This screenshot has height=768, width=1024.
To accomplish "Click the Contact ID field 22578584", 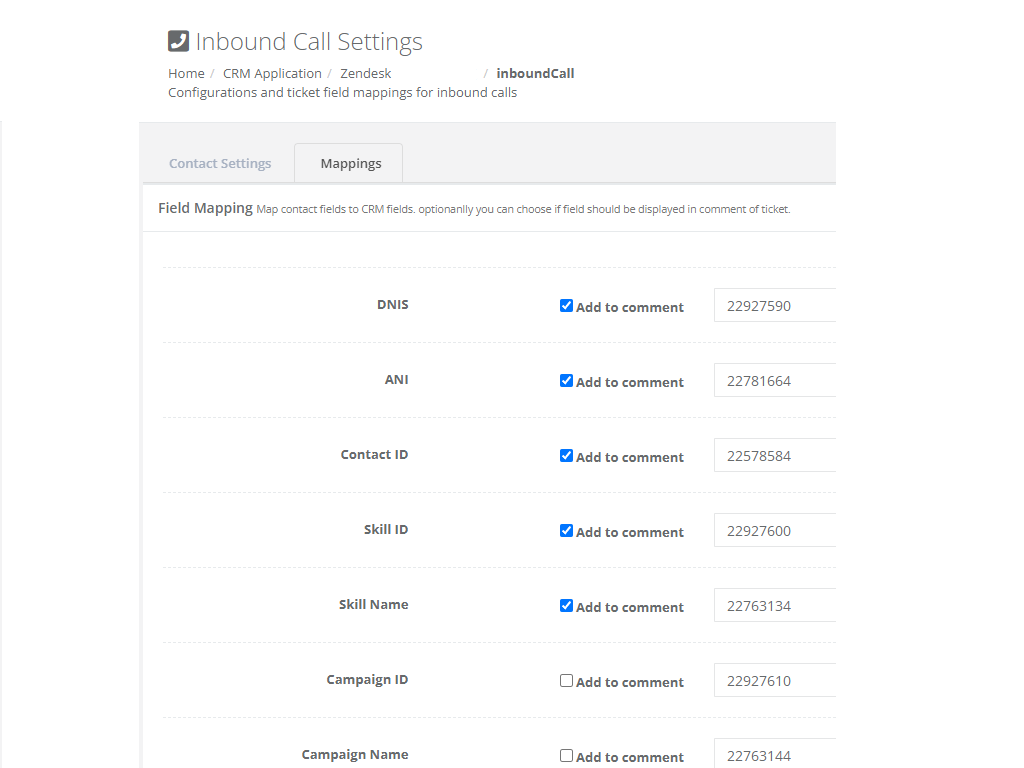I will (x=774, y=456).
